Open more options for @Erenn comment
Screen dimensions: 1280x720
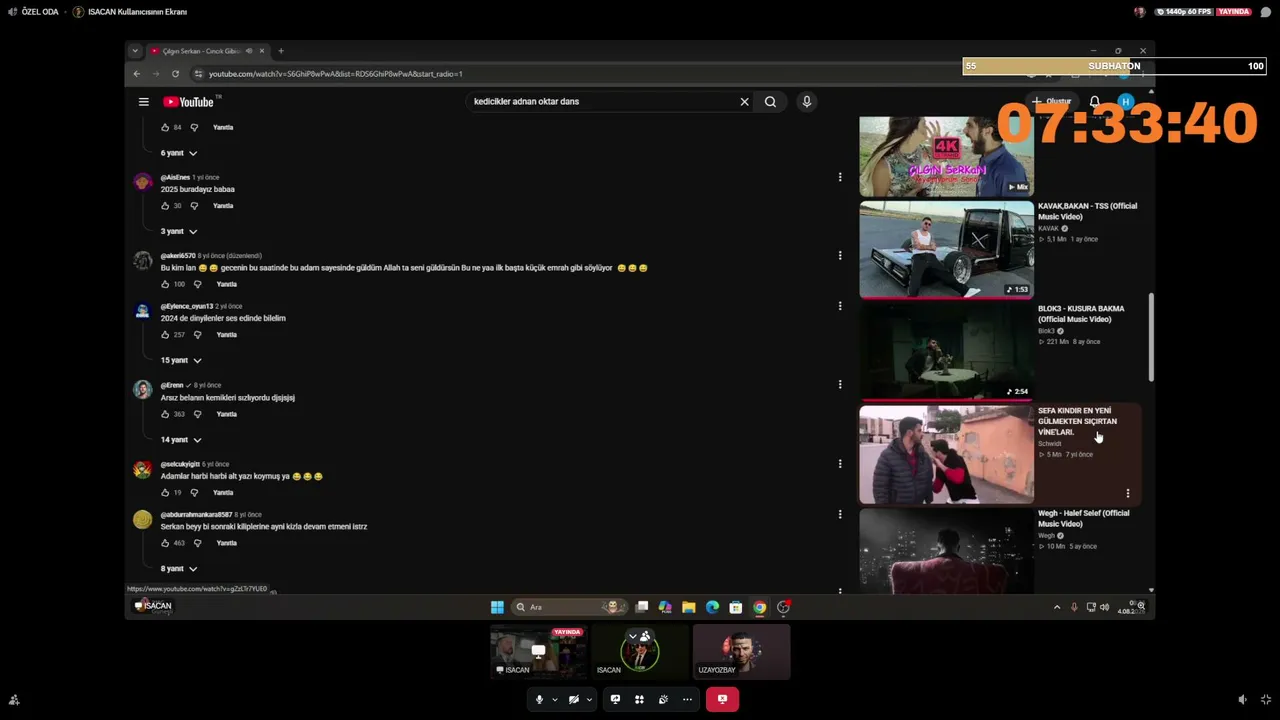[x=840, y=385]
